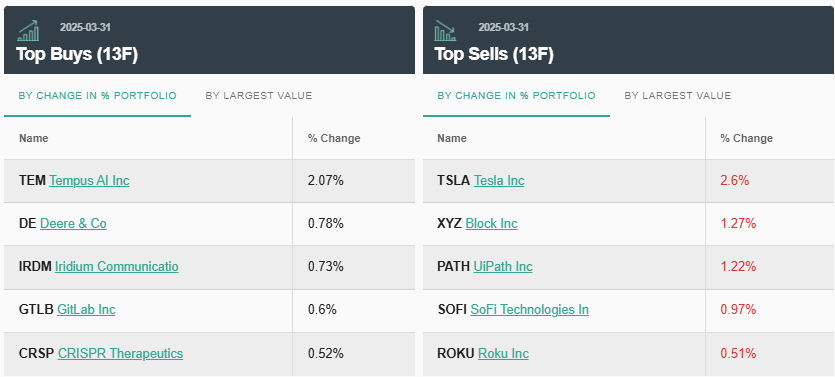
Task: Open the Tesla Inc link
Action: (x=499, y=181)
